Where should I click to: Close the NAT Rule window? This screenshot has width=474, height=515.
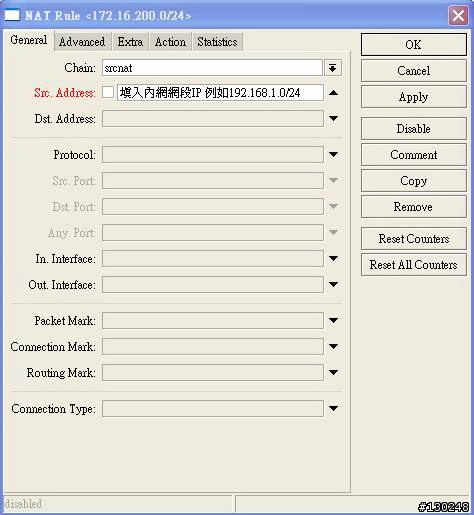coord(458,16)
